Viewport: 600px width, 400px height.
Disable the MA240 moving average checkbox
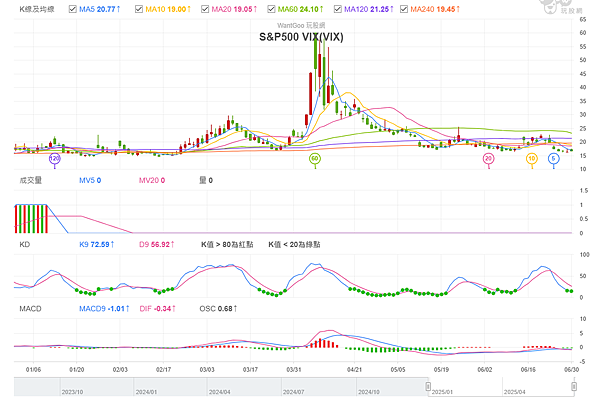[404, 9]
